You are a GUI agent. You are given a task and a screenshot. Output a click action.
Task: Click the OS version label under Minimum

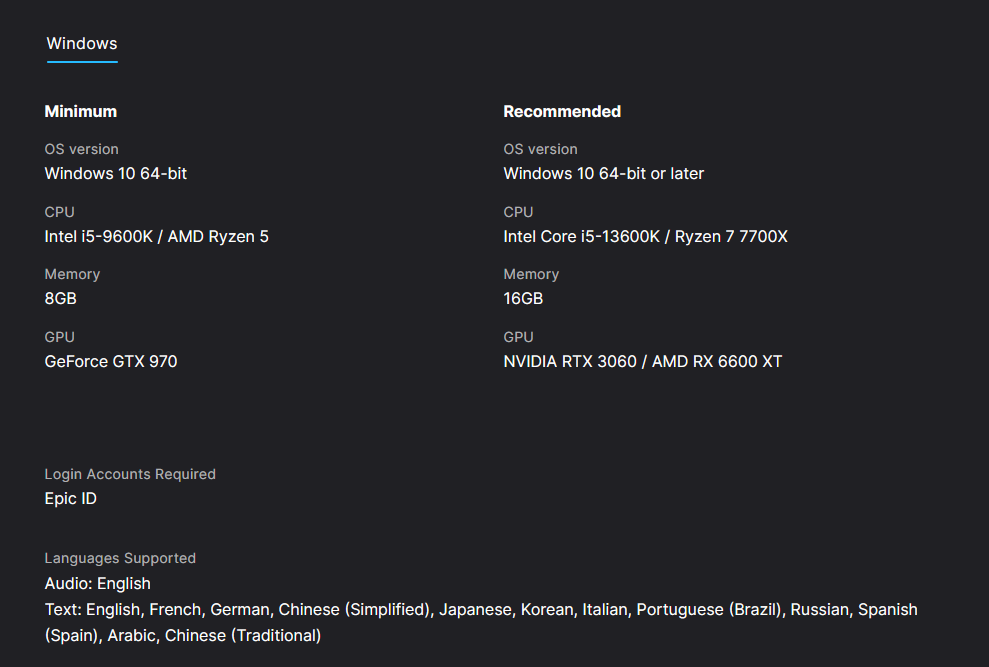point(81,150)
